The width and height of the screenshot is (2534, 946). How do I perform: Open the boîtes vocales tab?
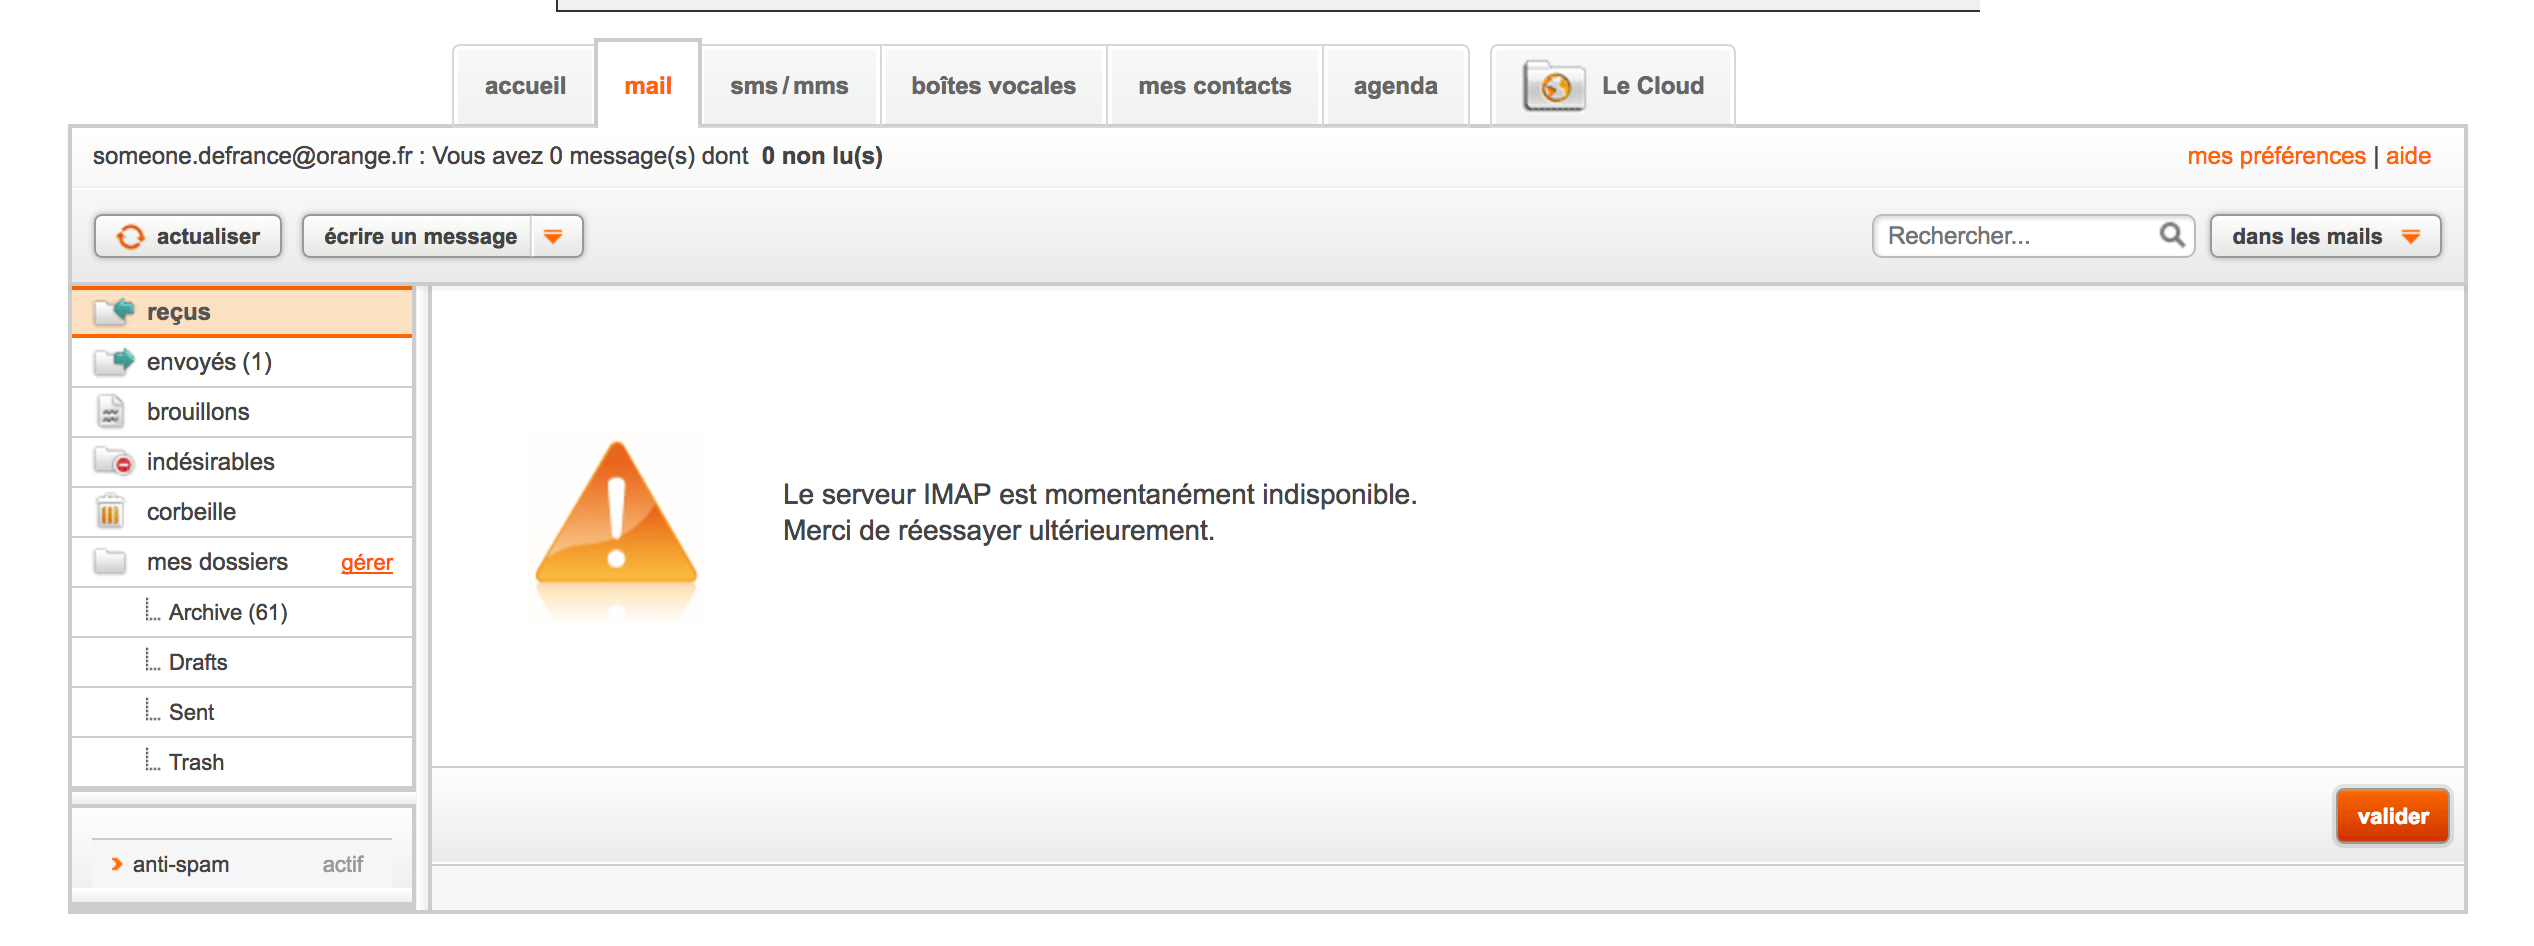click(x=993, y=87)
